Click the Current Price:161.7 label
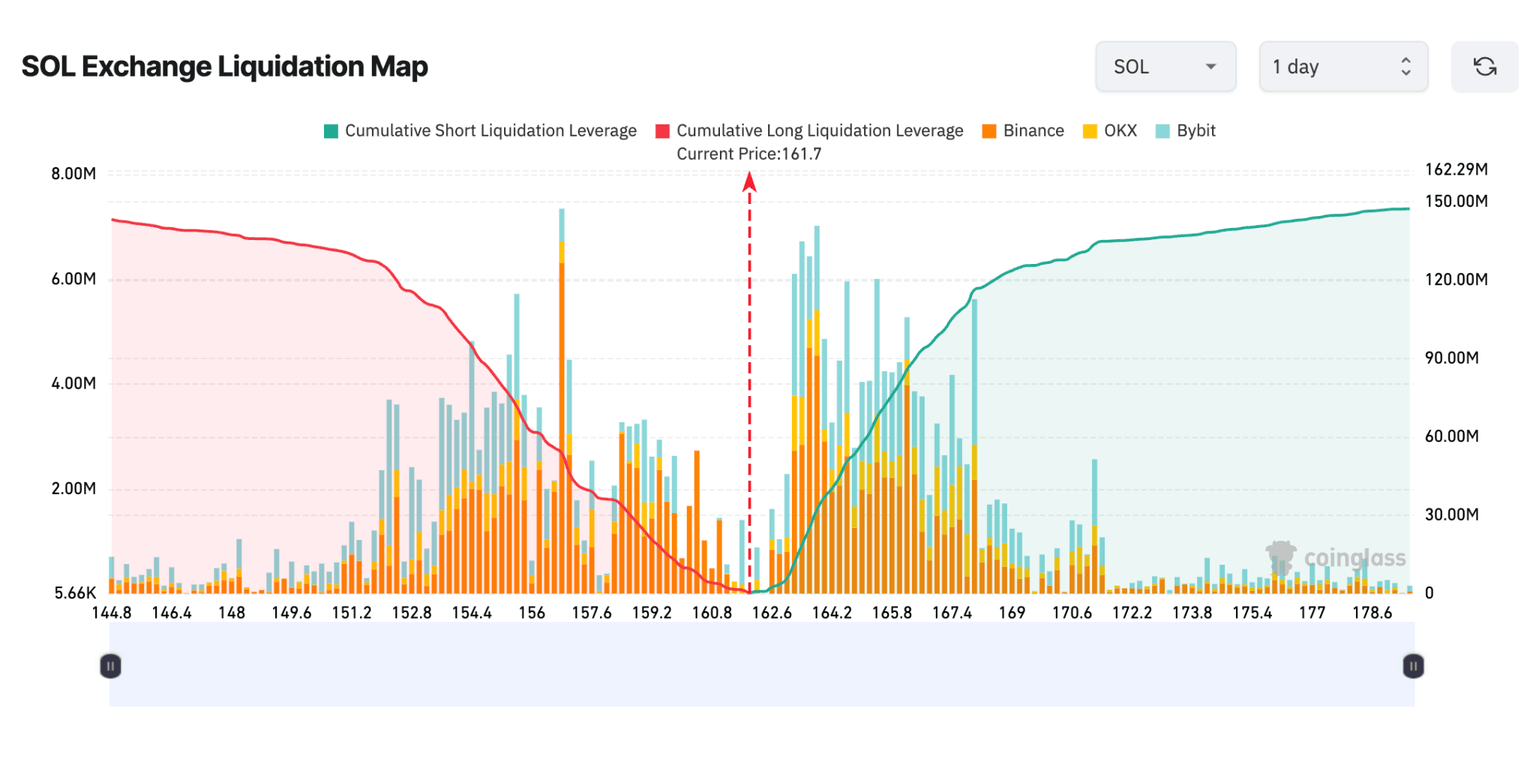The image size is (1536, 768). (750, 153)
